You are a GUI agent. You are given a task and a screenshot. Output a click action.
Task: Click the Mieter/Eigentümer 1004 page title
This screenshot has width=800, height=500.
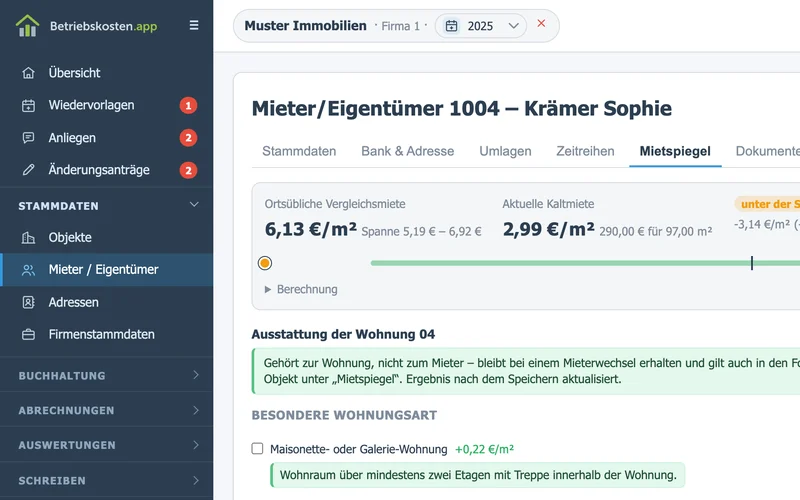tap(462, 109)
